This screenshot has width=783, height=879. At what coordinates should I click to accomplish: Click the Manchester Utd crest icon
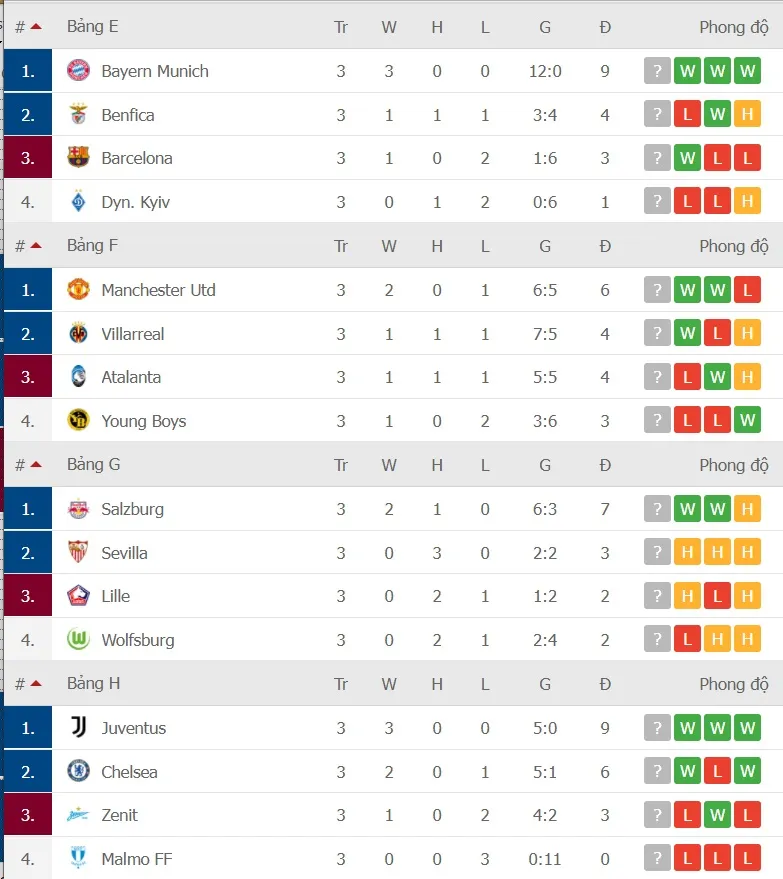[78, 290]
